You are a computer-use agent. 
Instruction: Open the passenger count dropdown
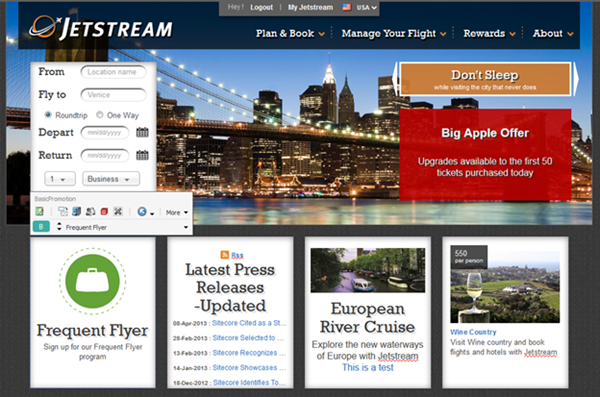(x=60, y=179)
